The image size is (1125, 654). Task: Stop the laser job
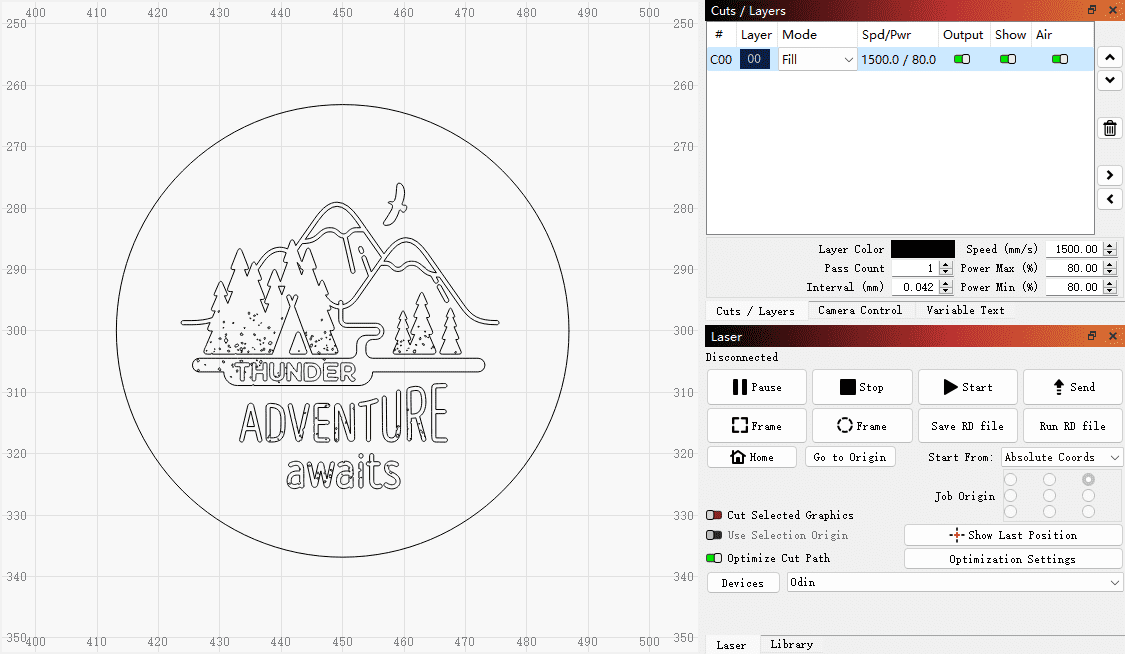(862, 387)
